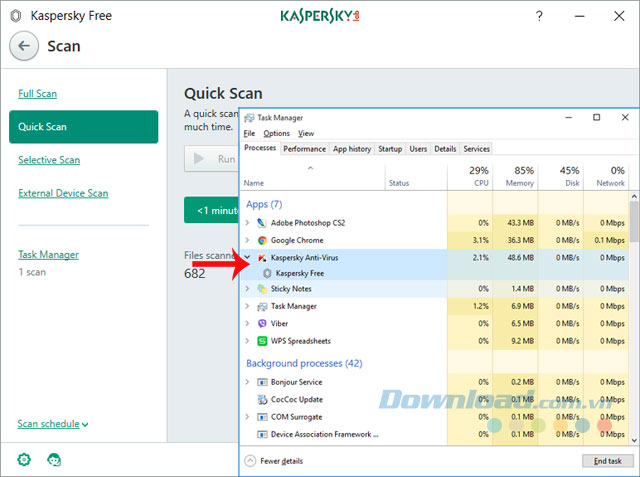Click the back arrow next to Scan
Screen dimensions: 640x477
click(26, 46)
